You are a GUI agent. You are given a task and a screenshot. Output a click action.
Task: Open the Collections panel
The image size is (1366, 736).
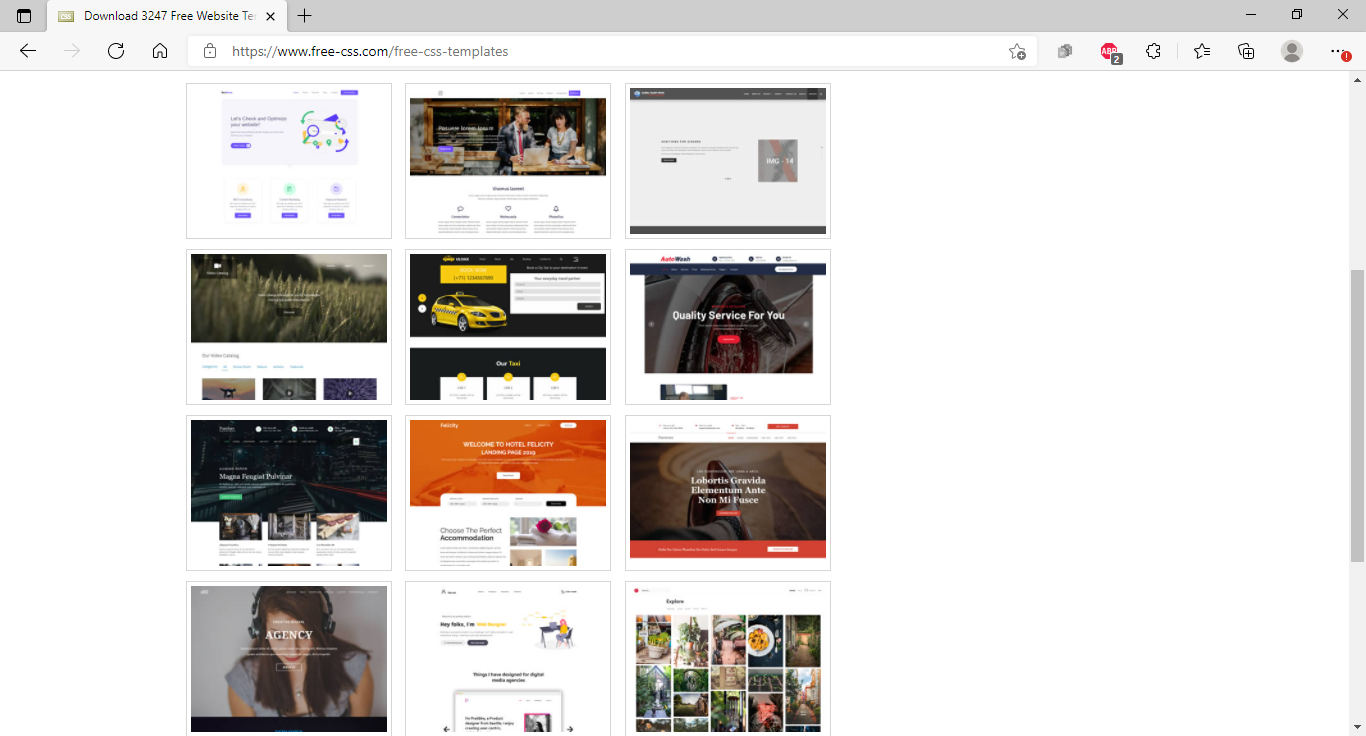click(x=1246, y=51)
